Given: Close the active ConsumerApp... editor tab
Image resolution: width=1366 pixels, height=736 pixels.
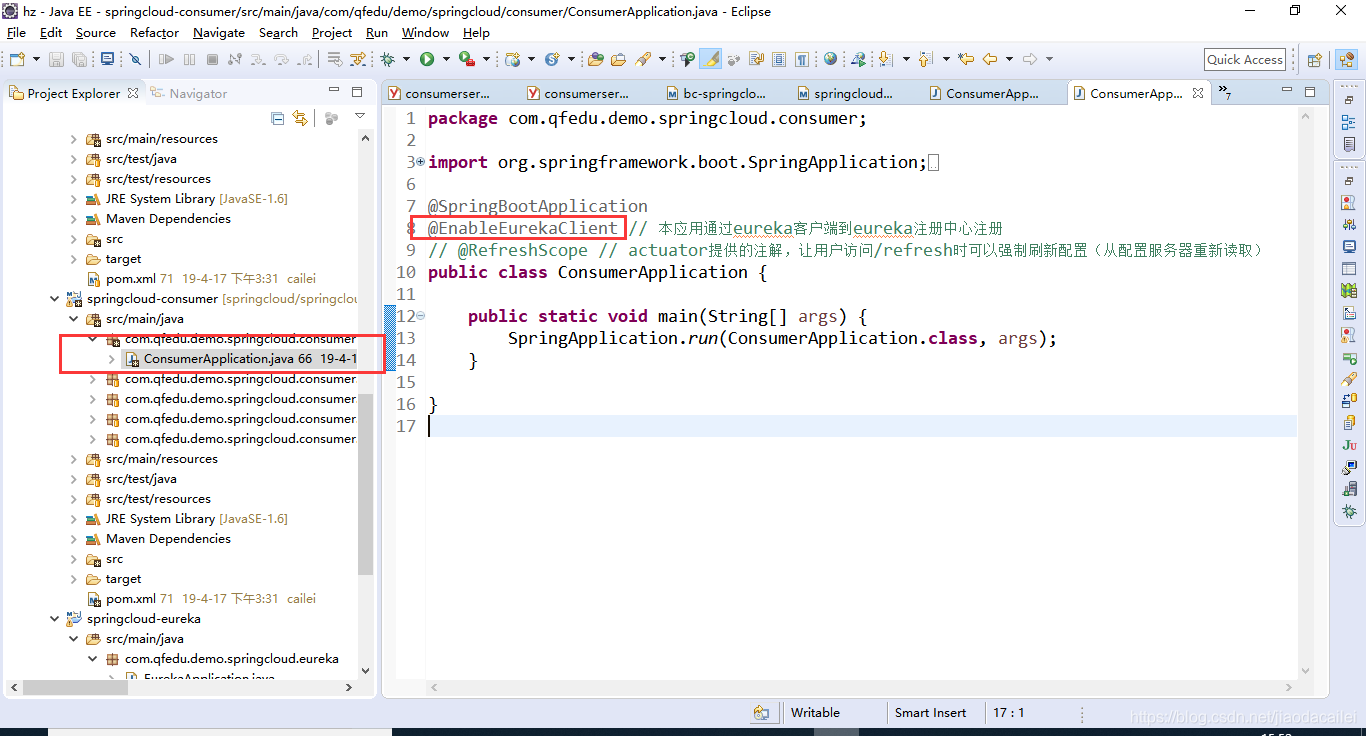Looking at the screenshot, I should point(1196,93).
